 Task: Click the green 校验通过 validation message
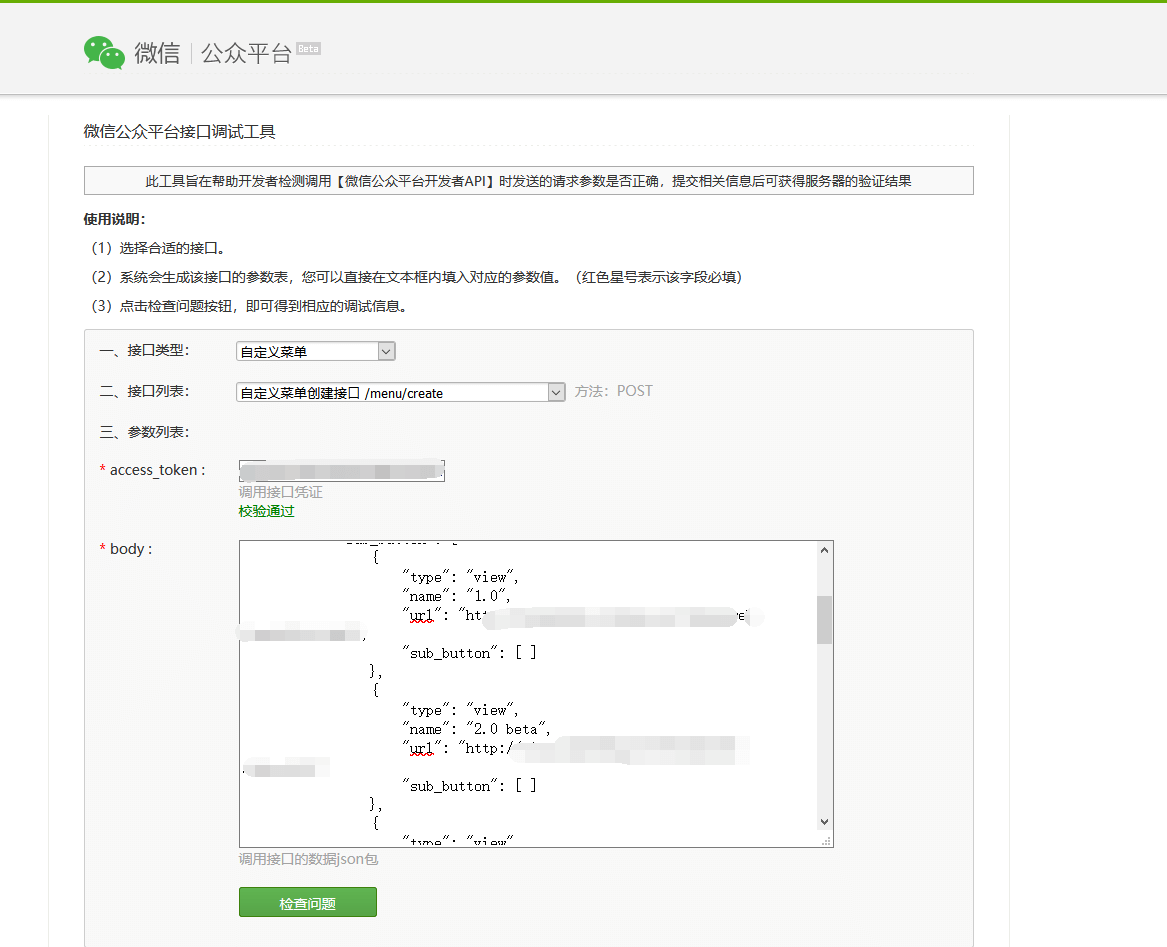pos(266,512)
